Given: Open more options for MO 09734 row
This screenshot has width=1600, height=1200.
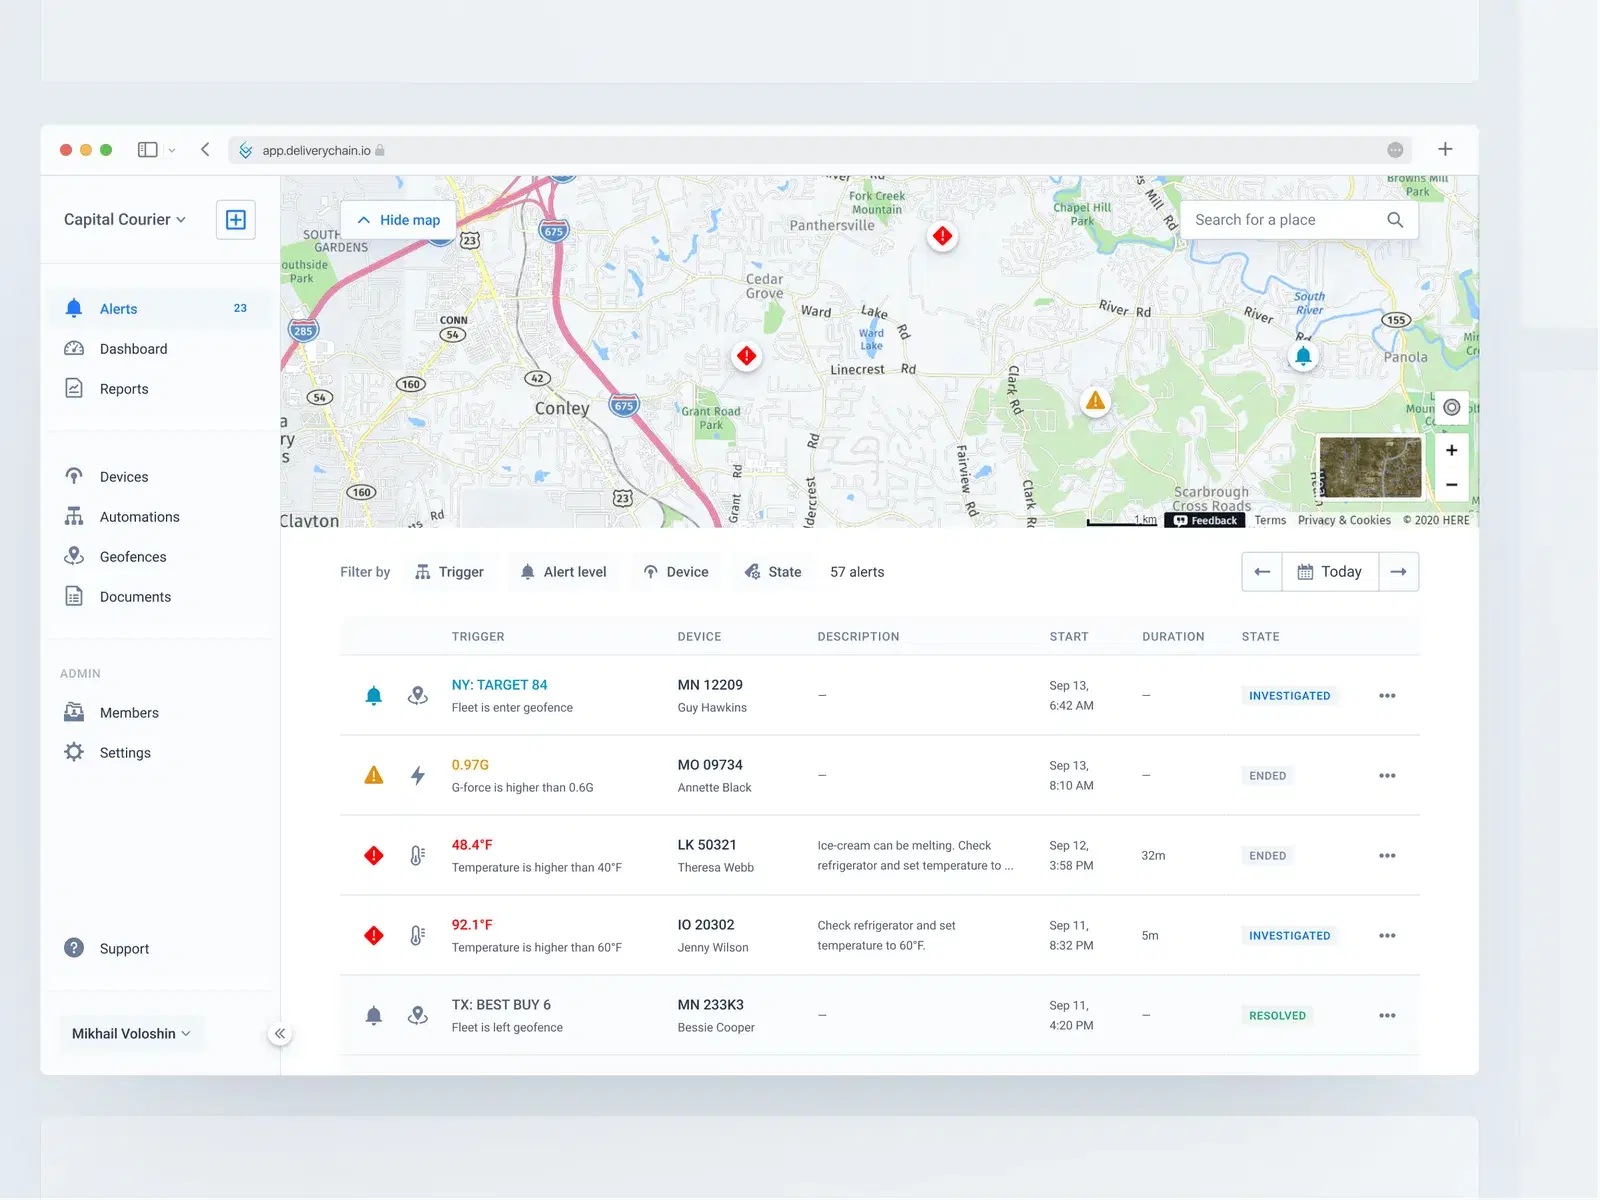Looking at the screenshot, I should point(1387,776).
